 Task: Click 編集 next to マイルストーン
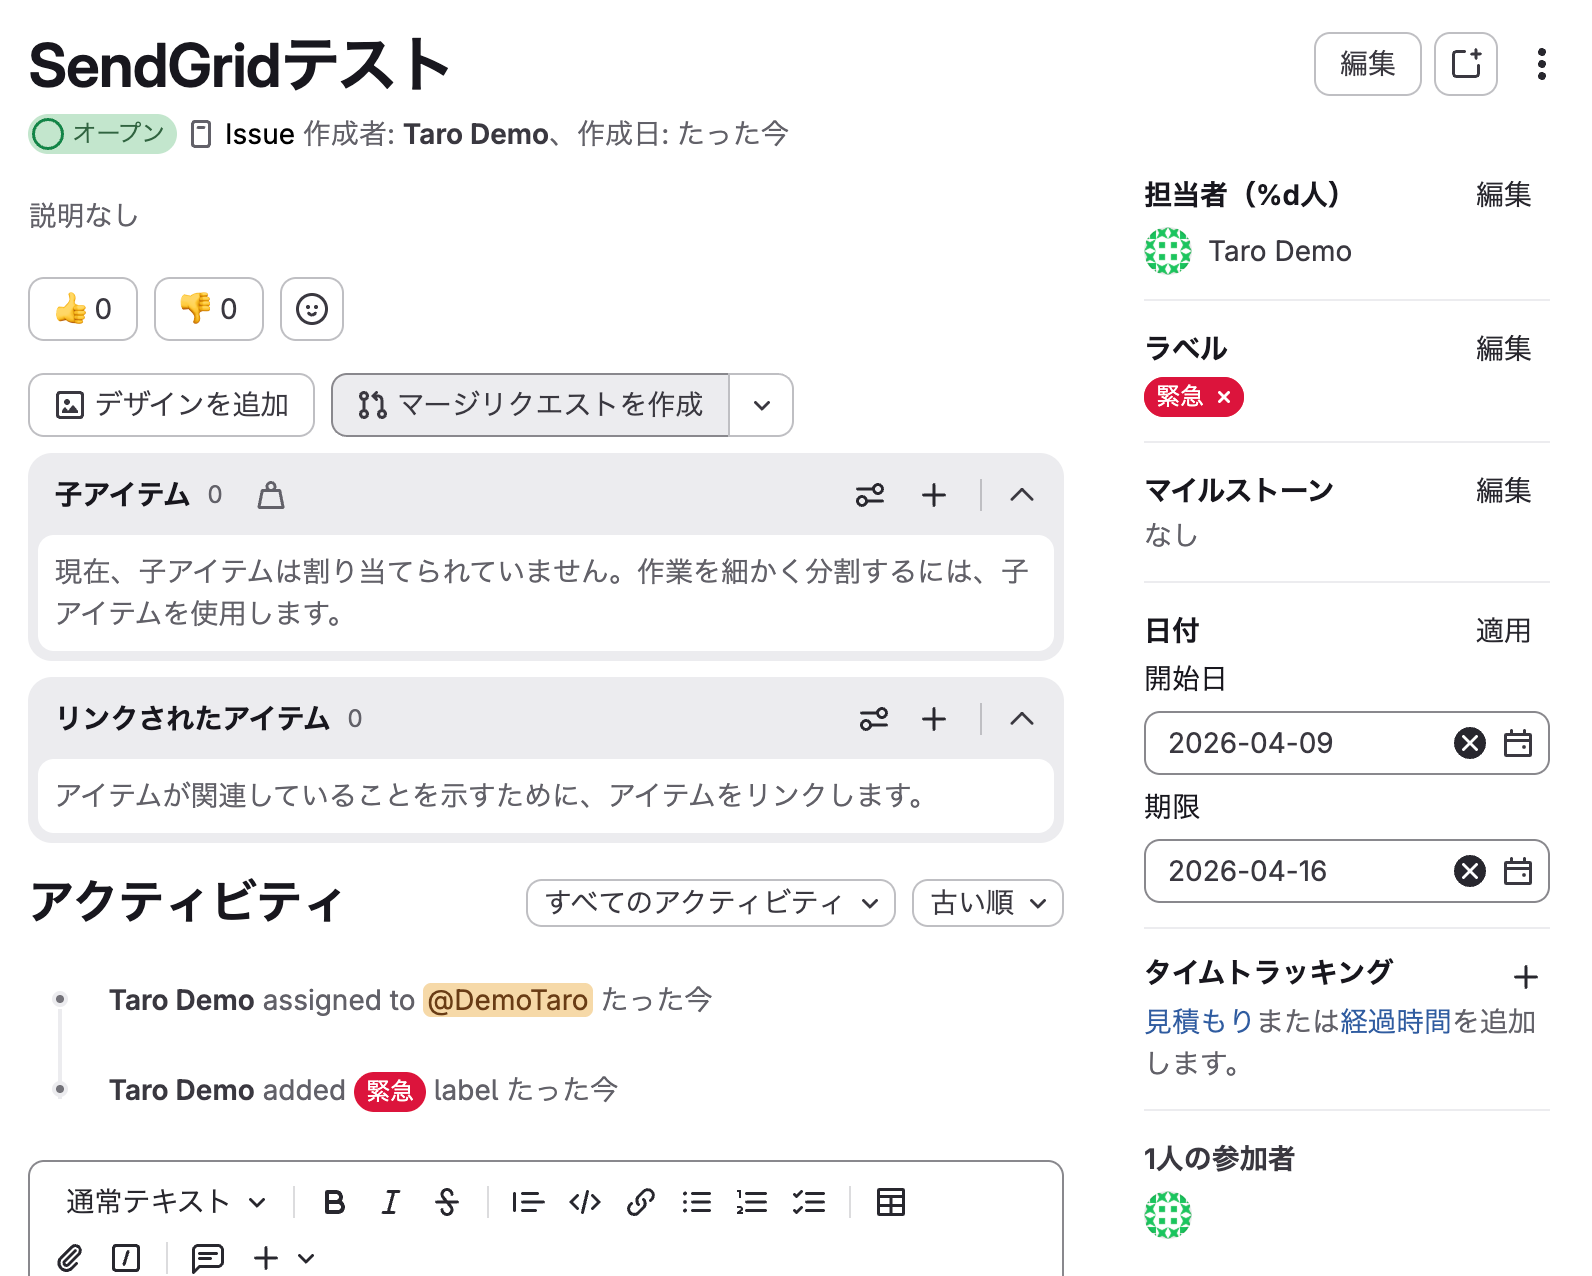coord(1503,491)
